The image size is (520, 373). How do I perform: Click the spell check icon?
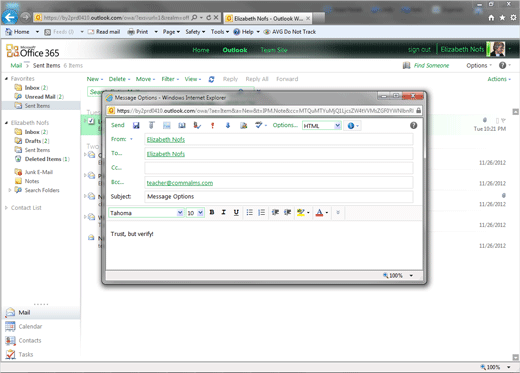(258, 125)
